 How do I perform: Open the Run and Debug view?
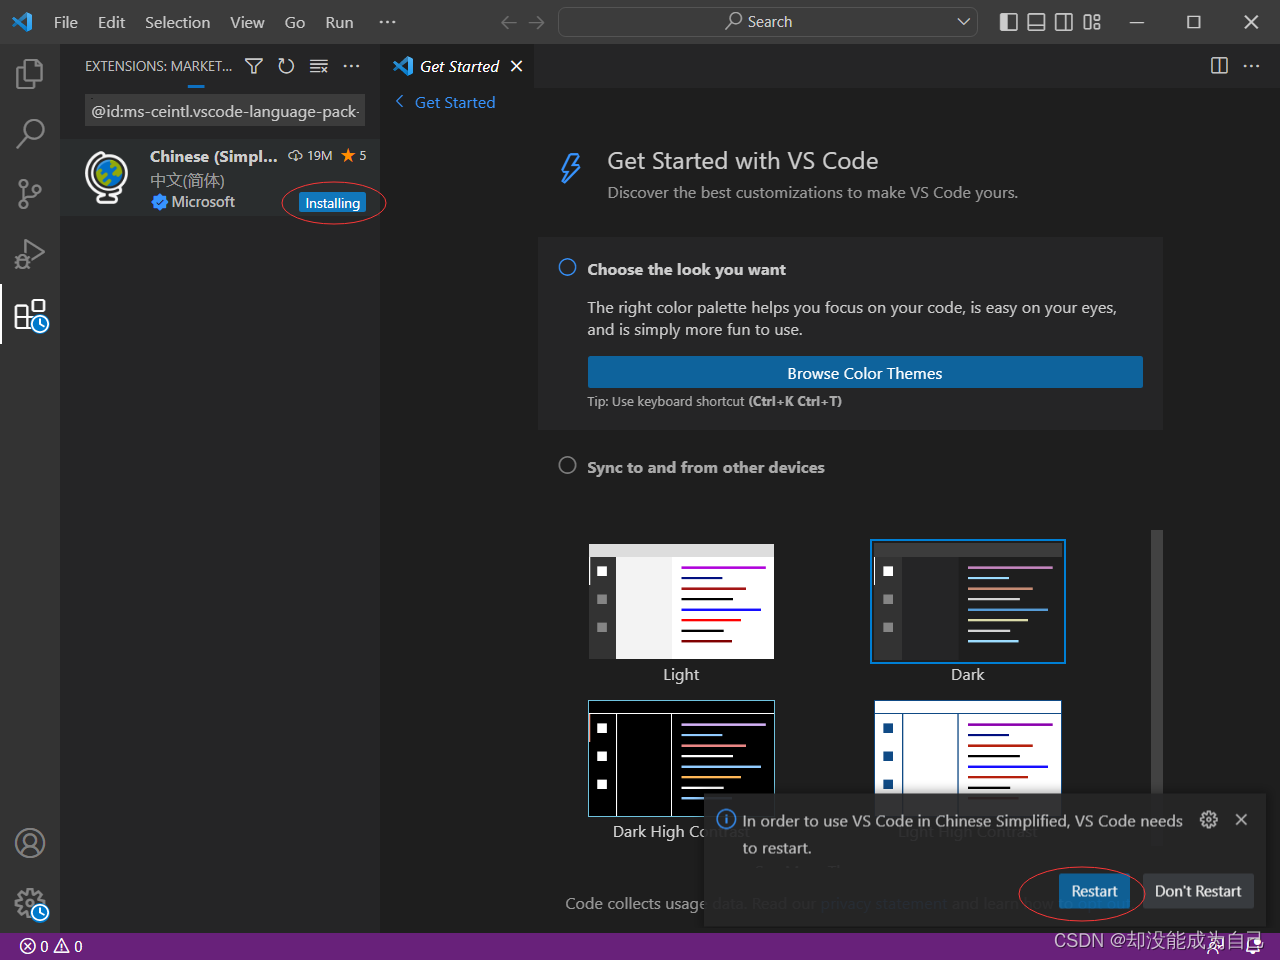pyautogui.click(x=30, y=254)
